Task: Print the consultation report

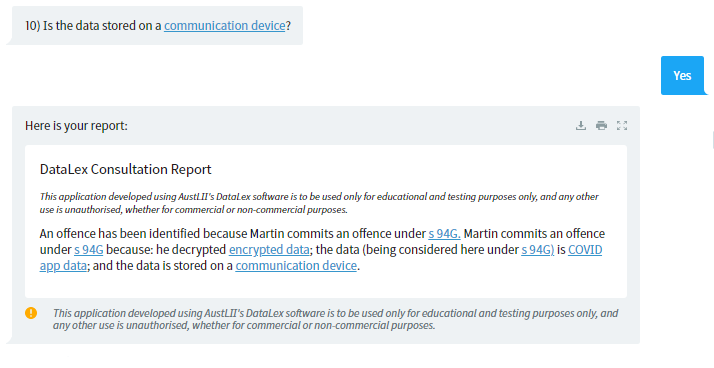Action: pyautogui.click(x=602, y=125)
